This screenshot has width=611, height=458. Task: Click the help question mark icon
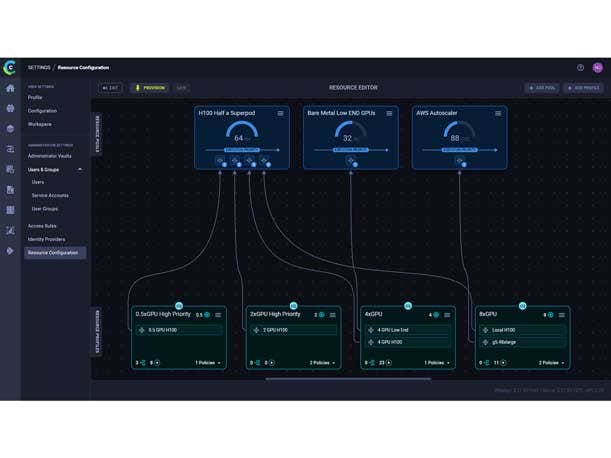[581, 68]
